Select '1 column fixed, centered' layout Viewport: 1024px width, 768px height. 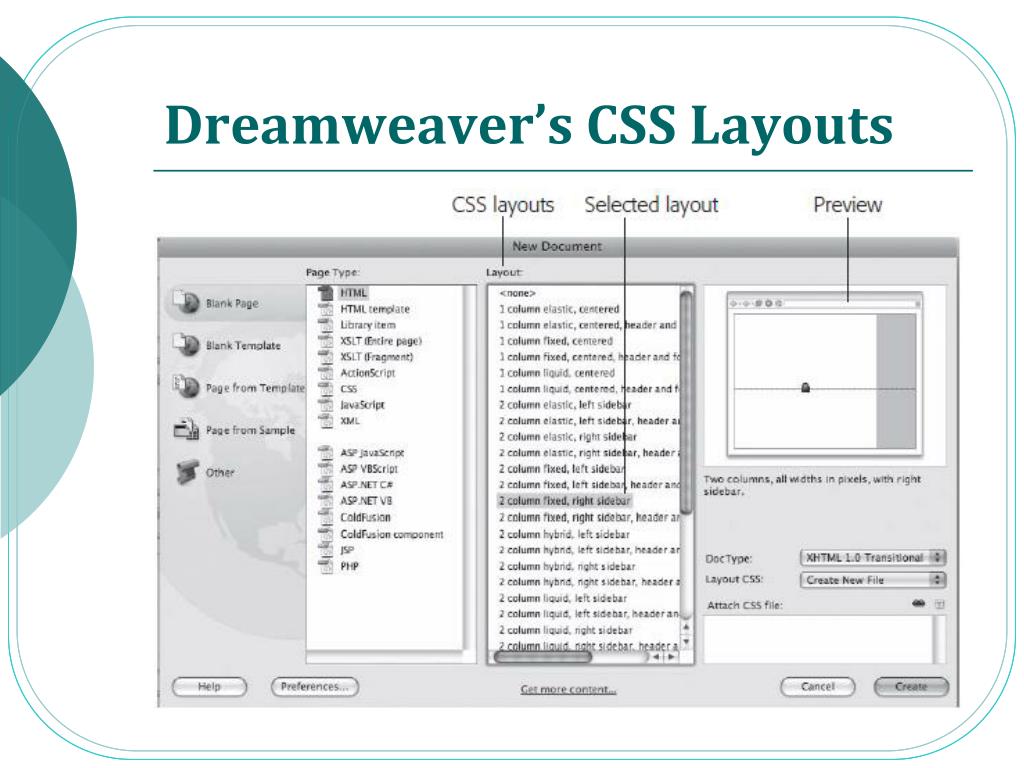[556, 341]
